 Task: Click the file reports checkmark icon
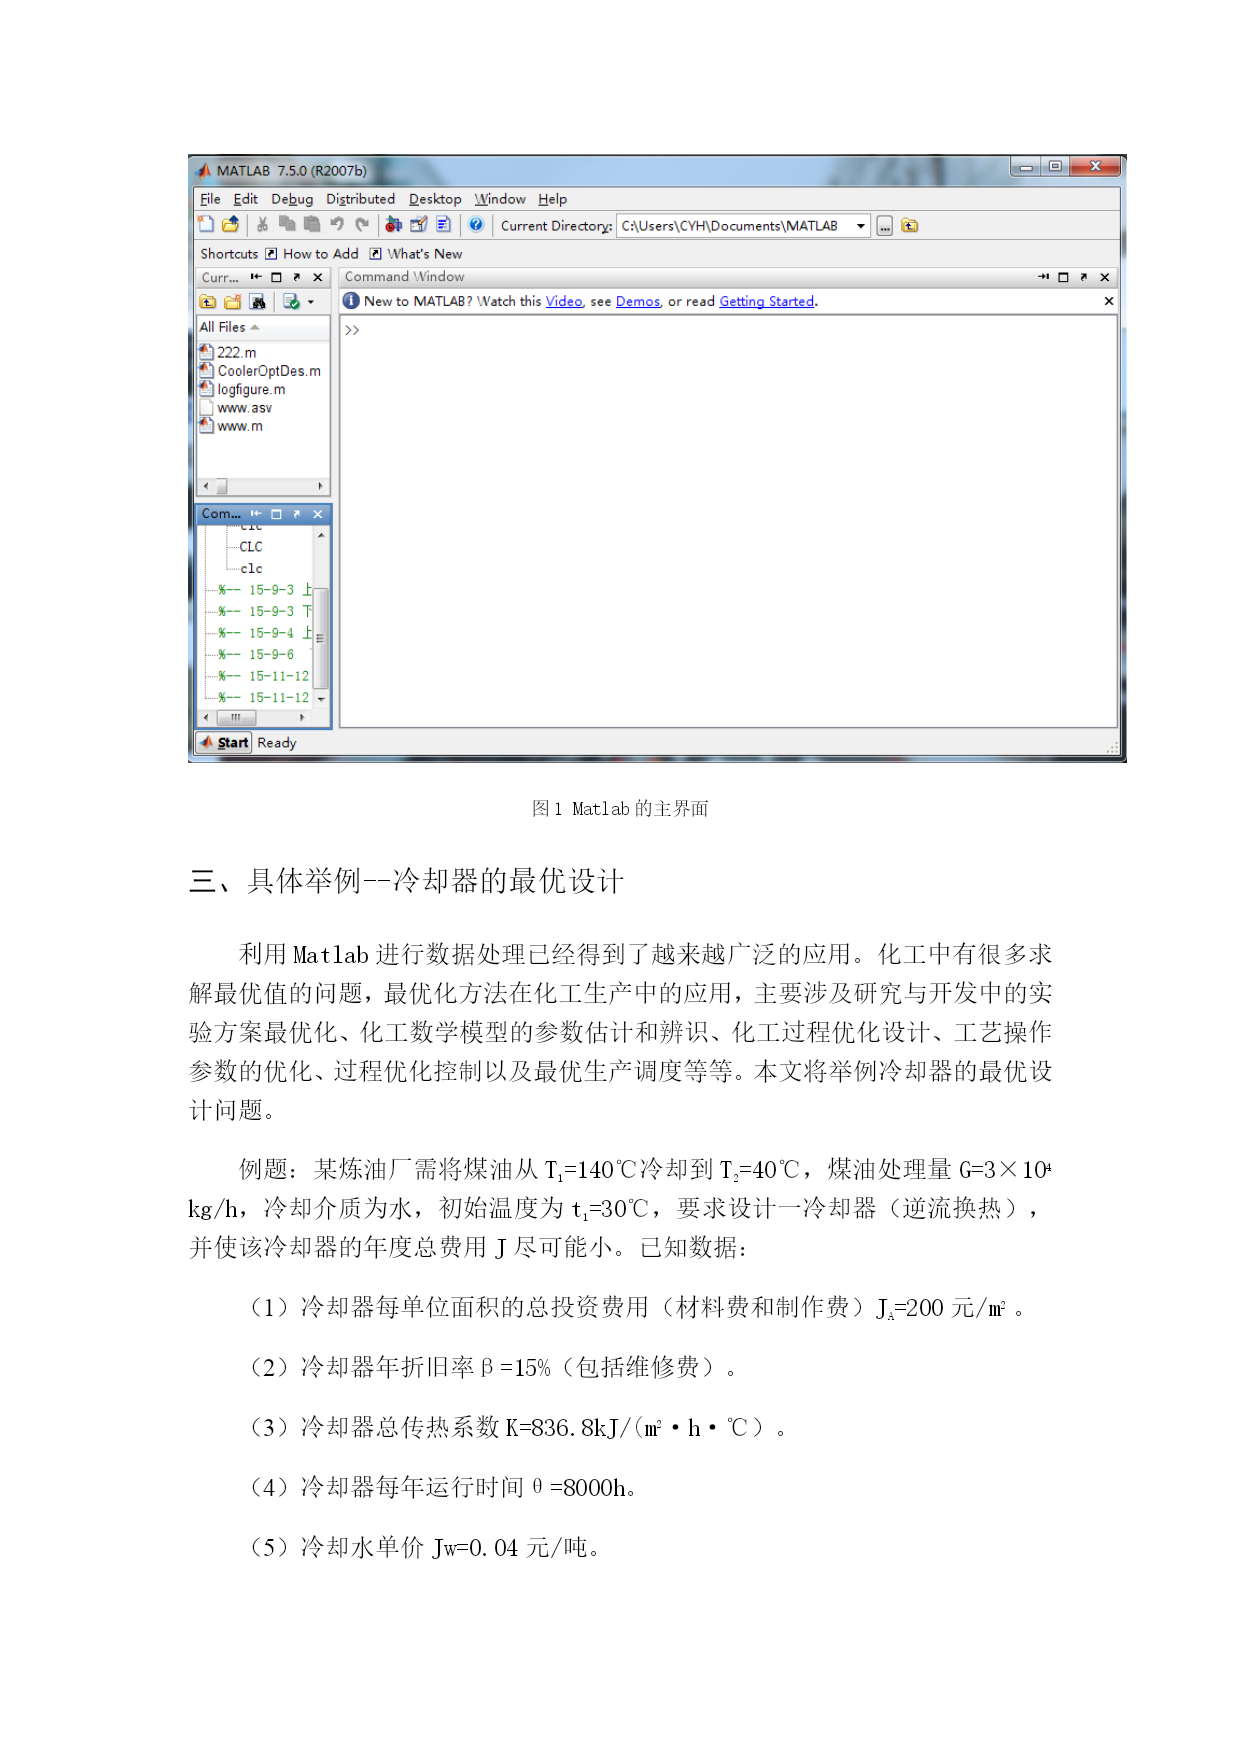point(291,301)
